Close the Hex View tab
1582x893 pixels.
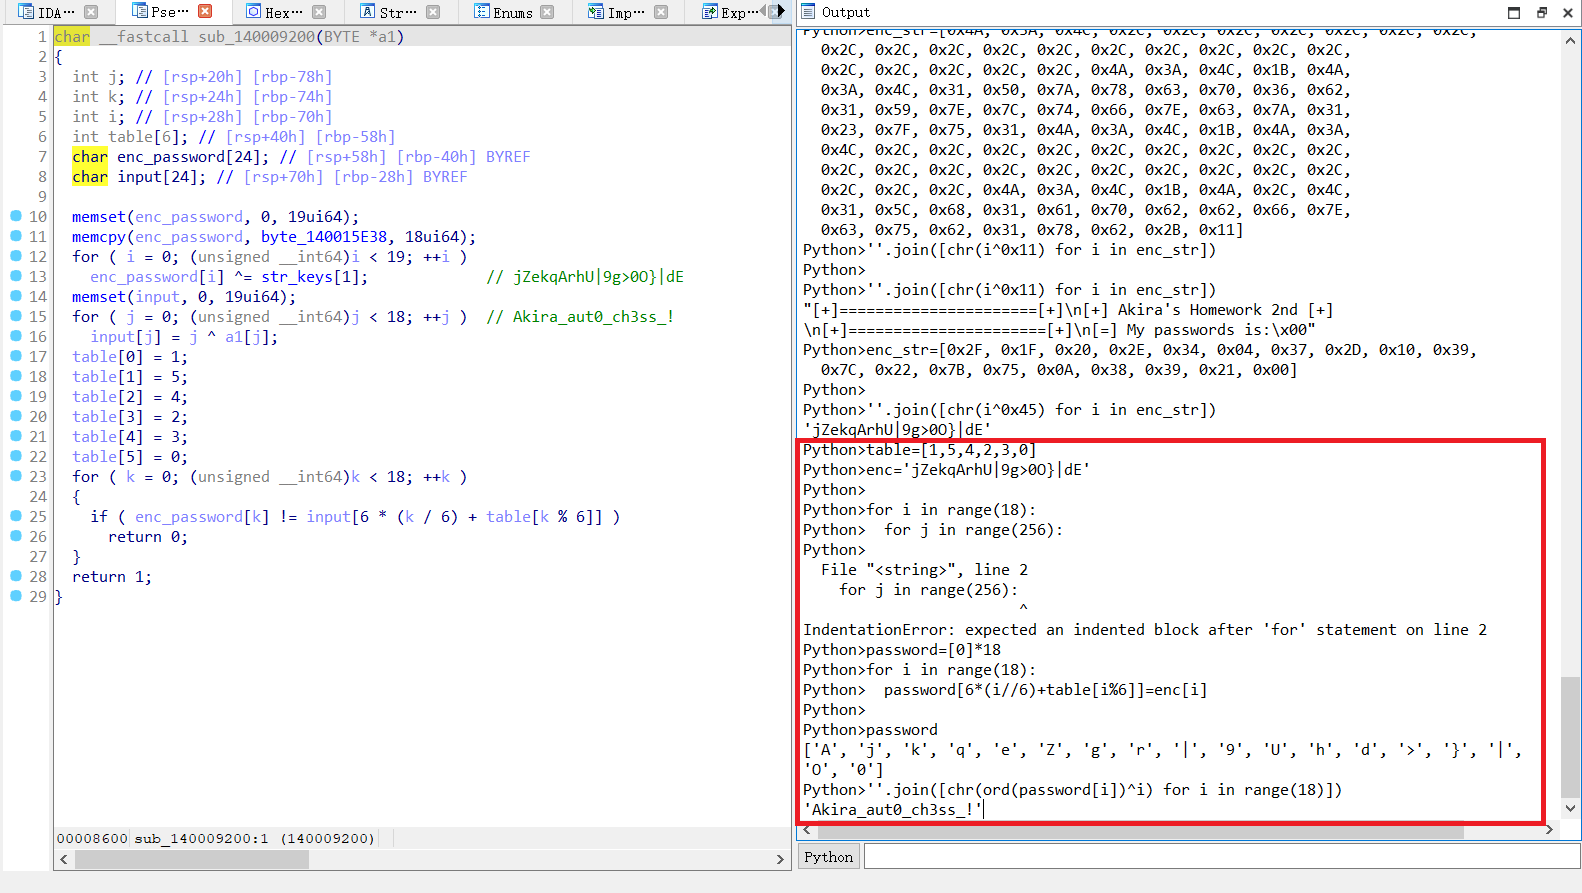(x=319, y=12)
